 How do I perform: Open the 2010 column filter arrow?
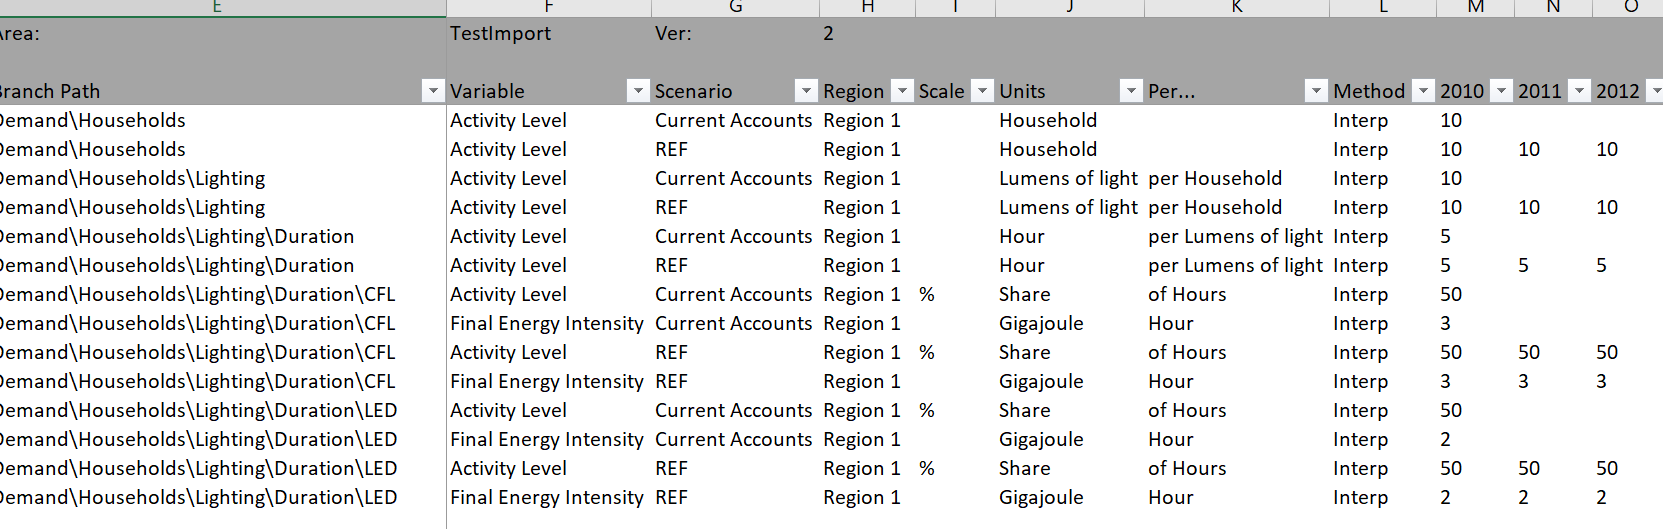click(1501, 91)
